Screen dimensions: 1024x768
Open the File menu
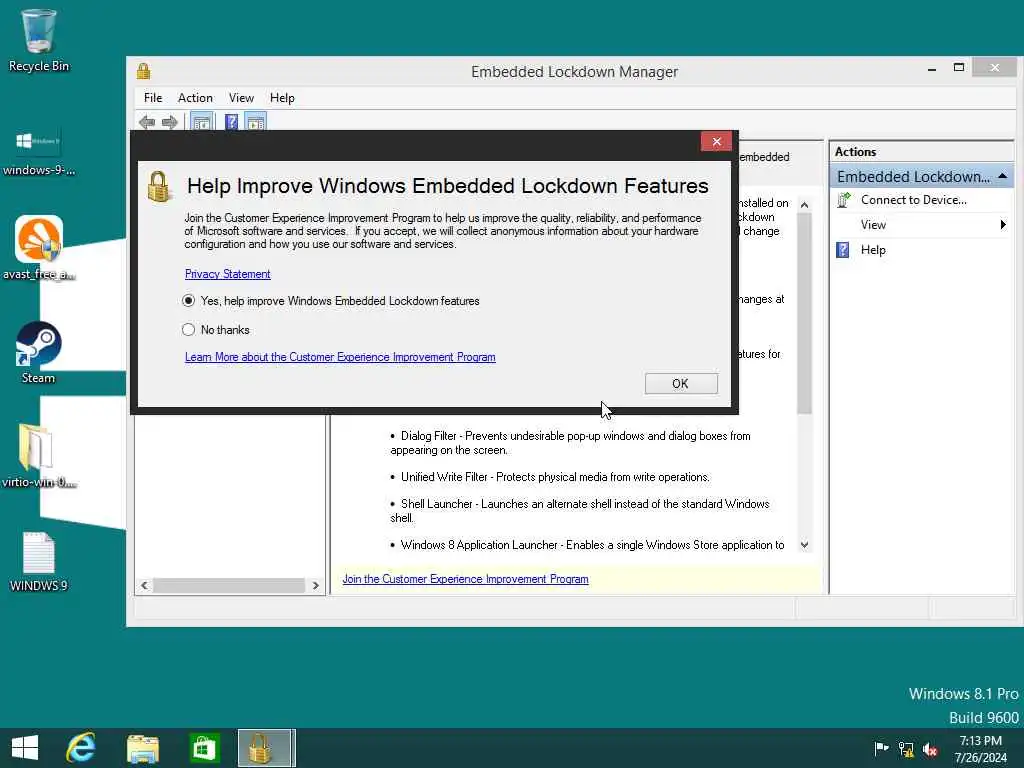pos(153,98)
